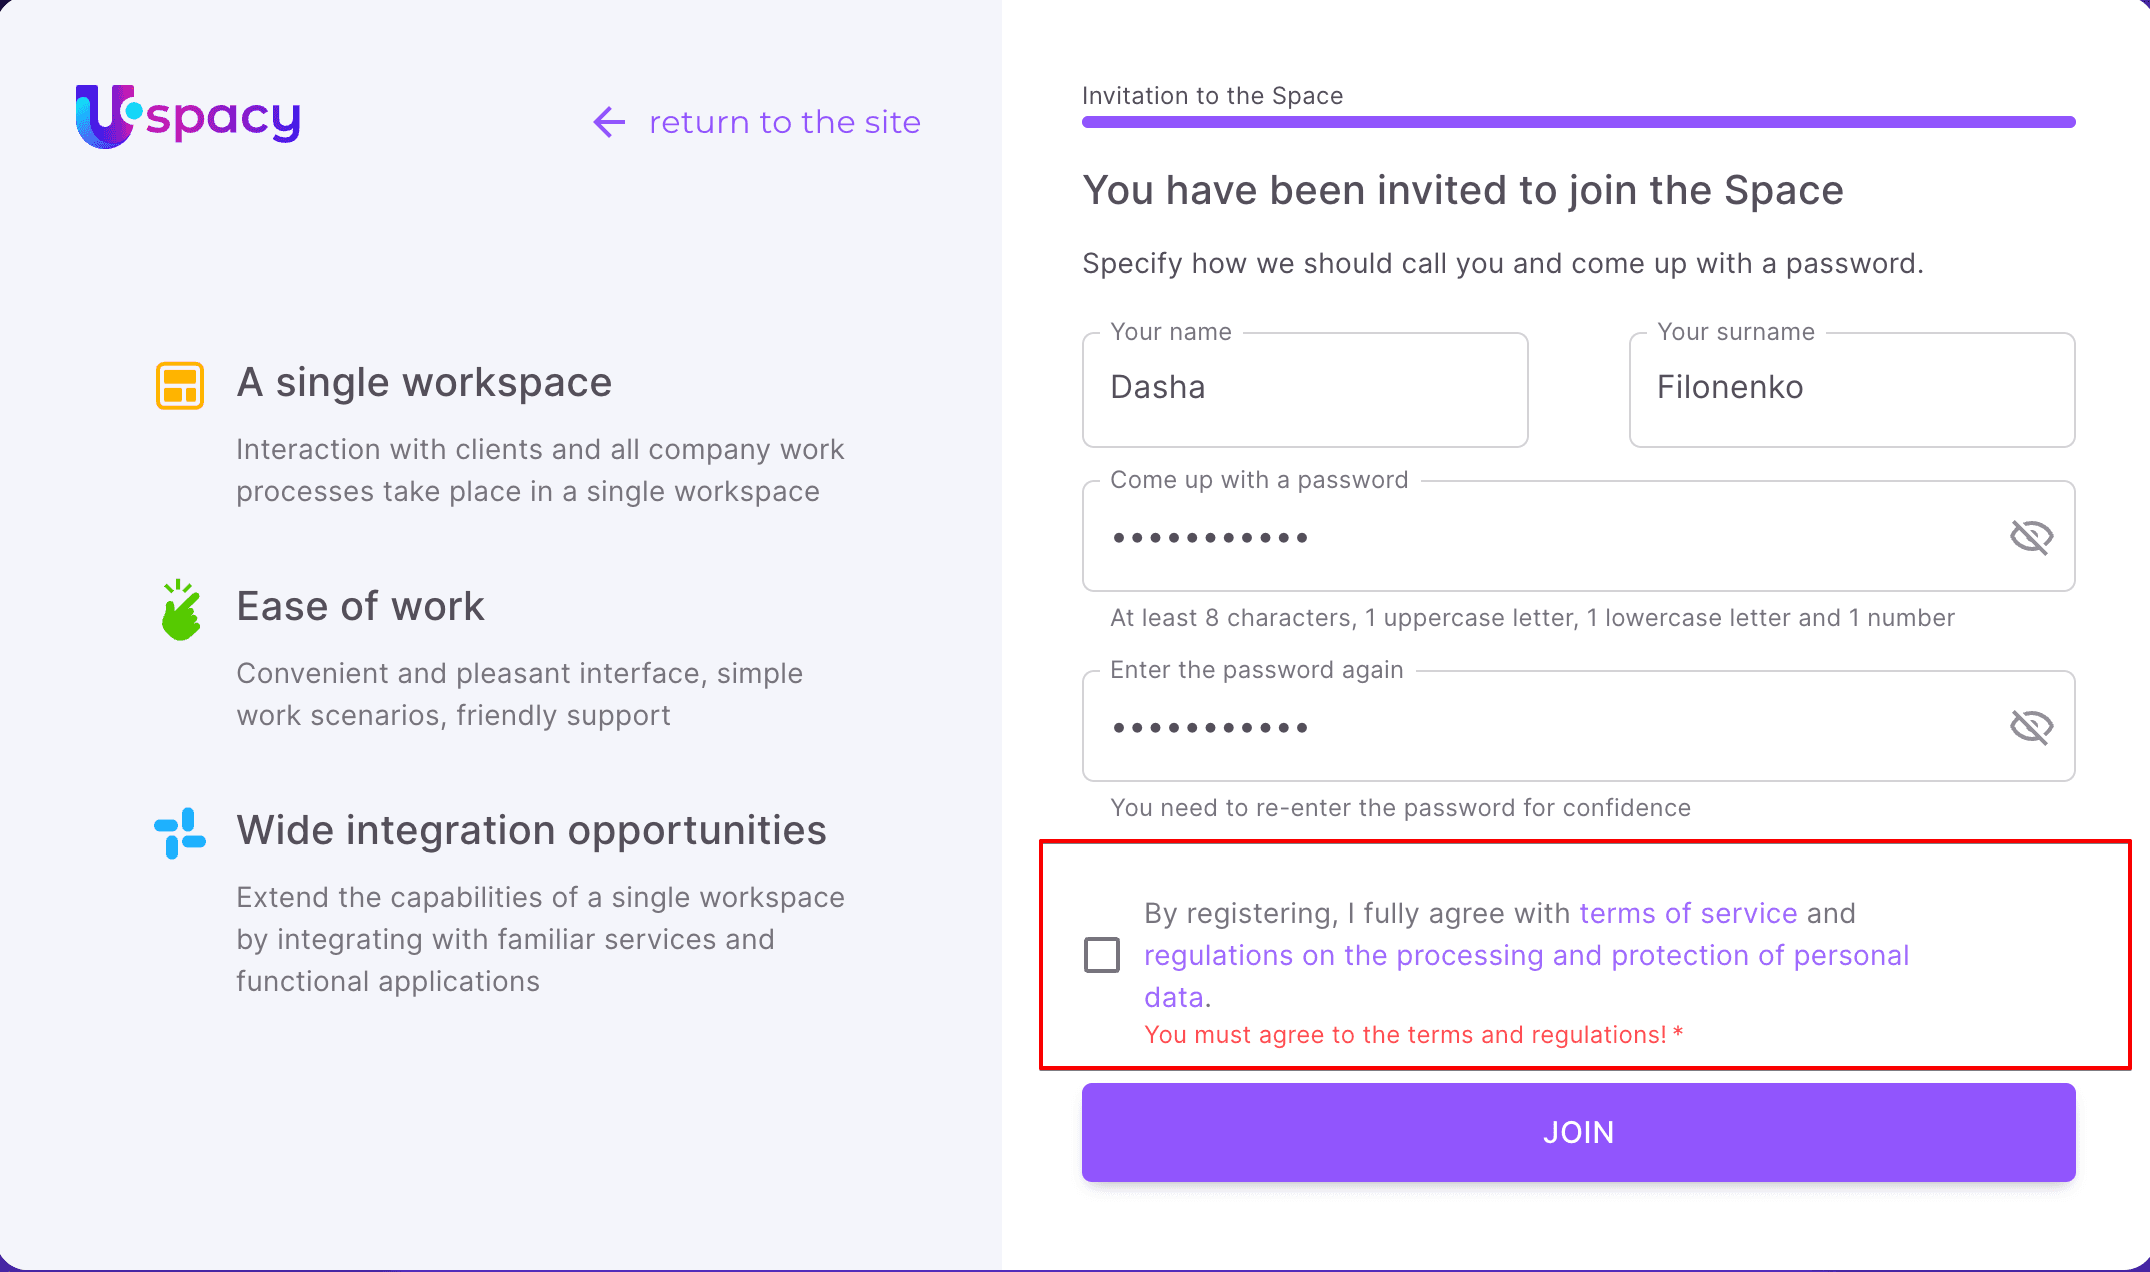Click the Ease of work heading
2150x1272 pixels.
coord(360,607)
